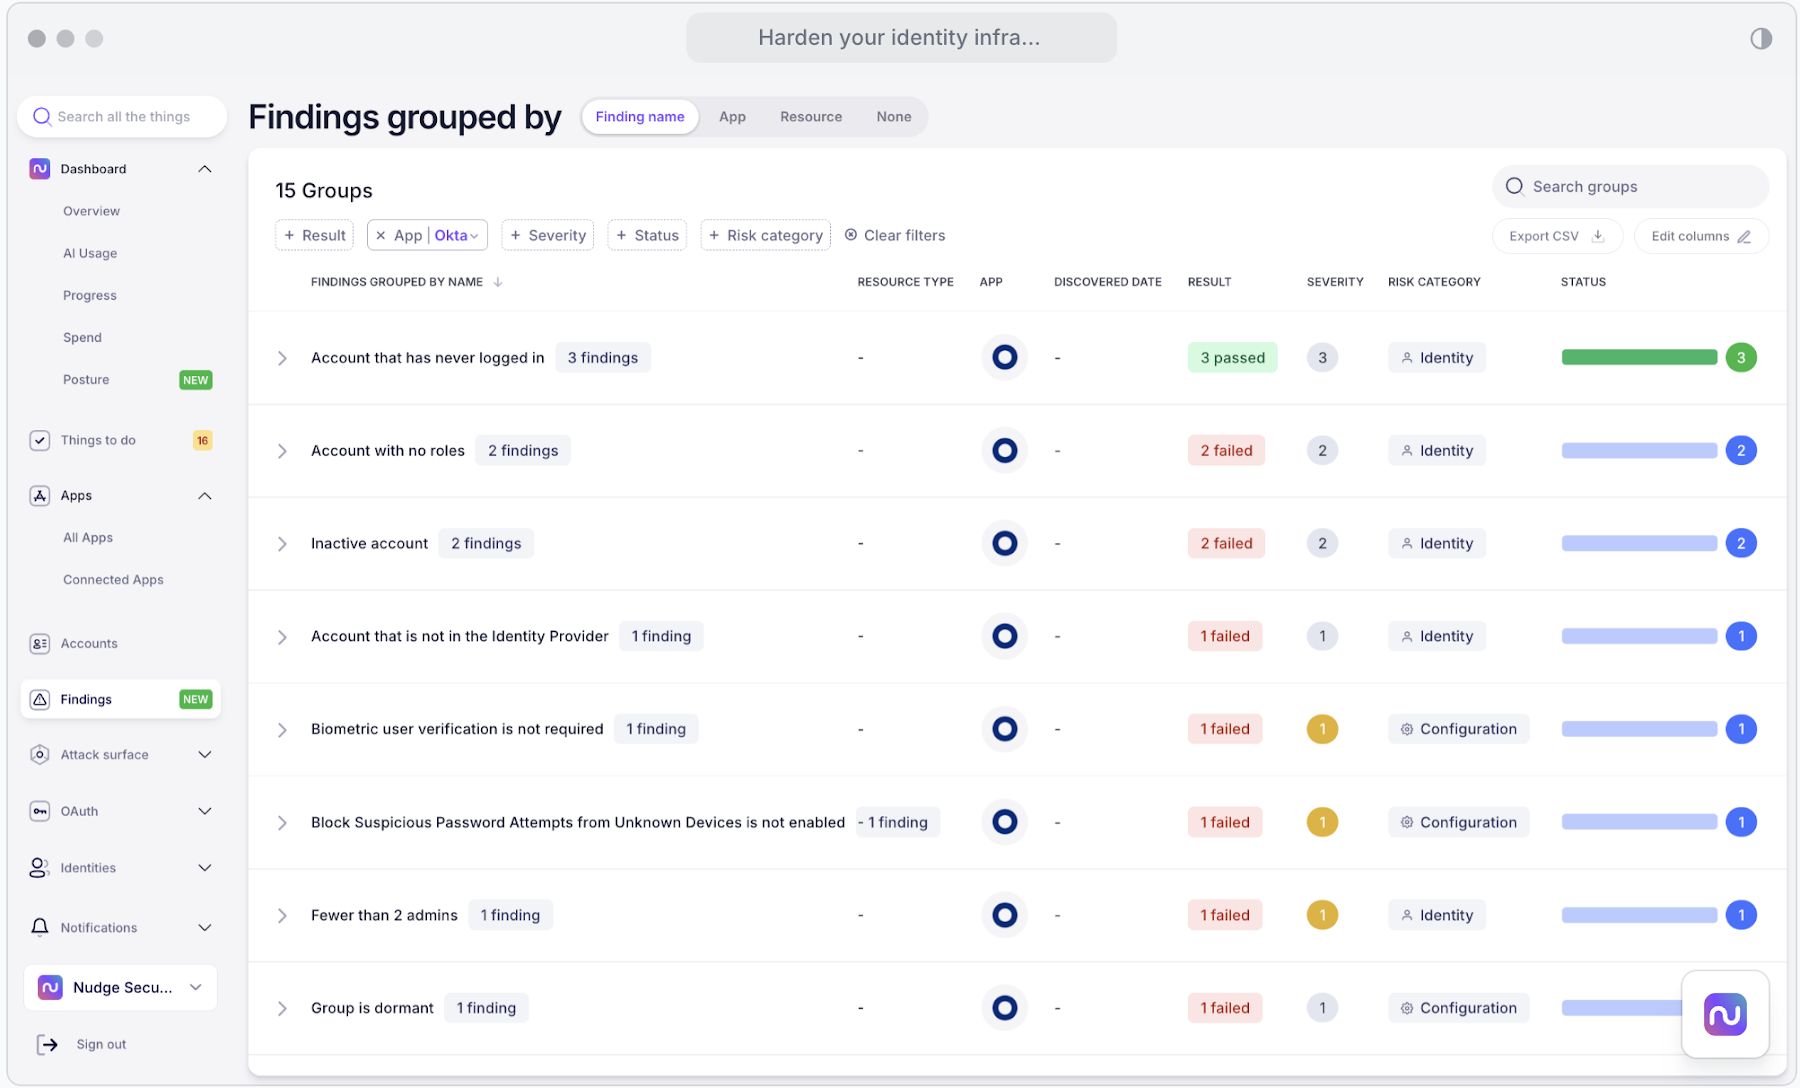Open the Posture page in sidebar

point(86,380)
